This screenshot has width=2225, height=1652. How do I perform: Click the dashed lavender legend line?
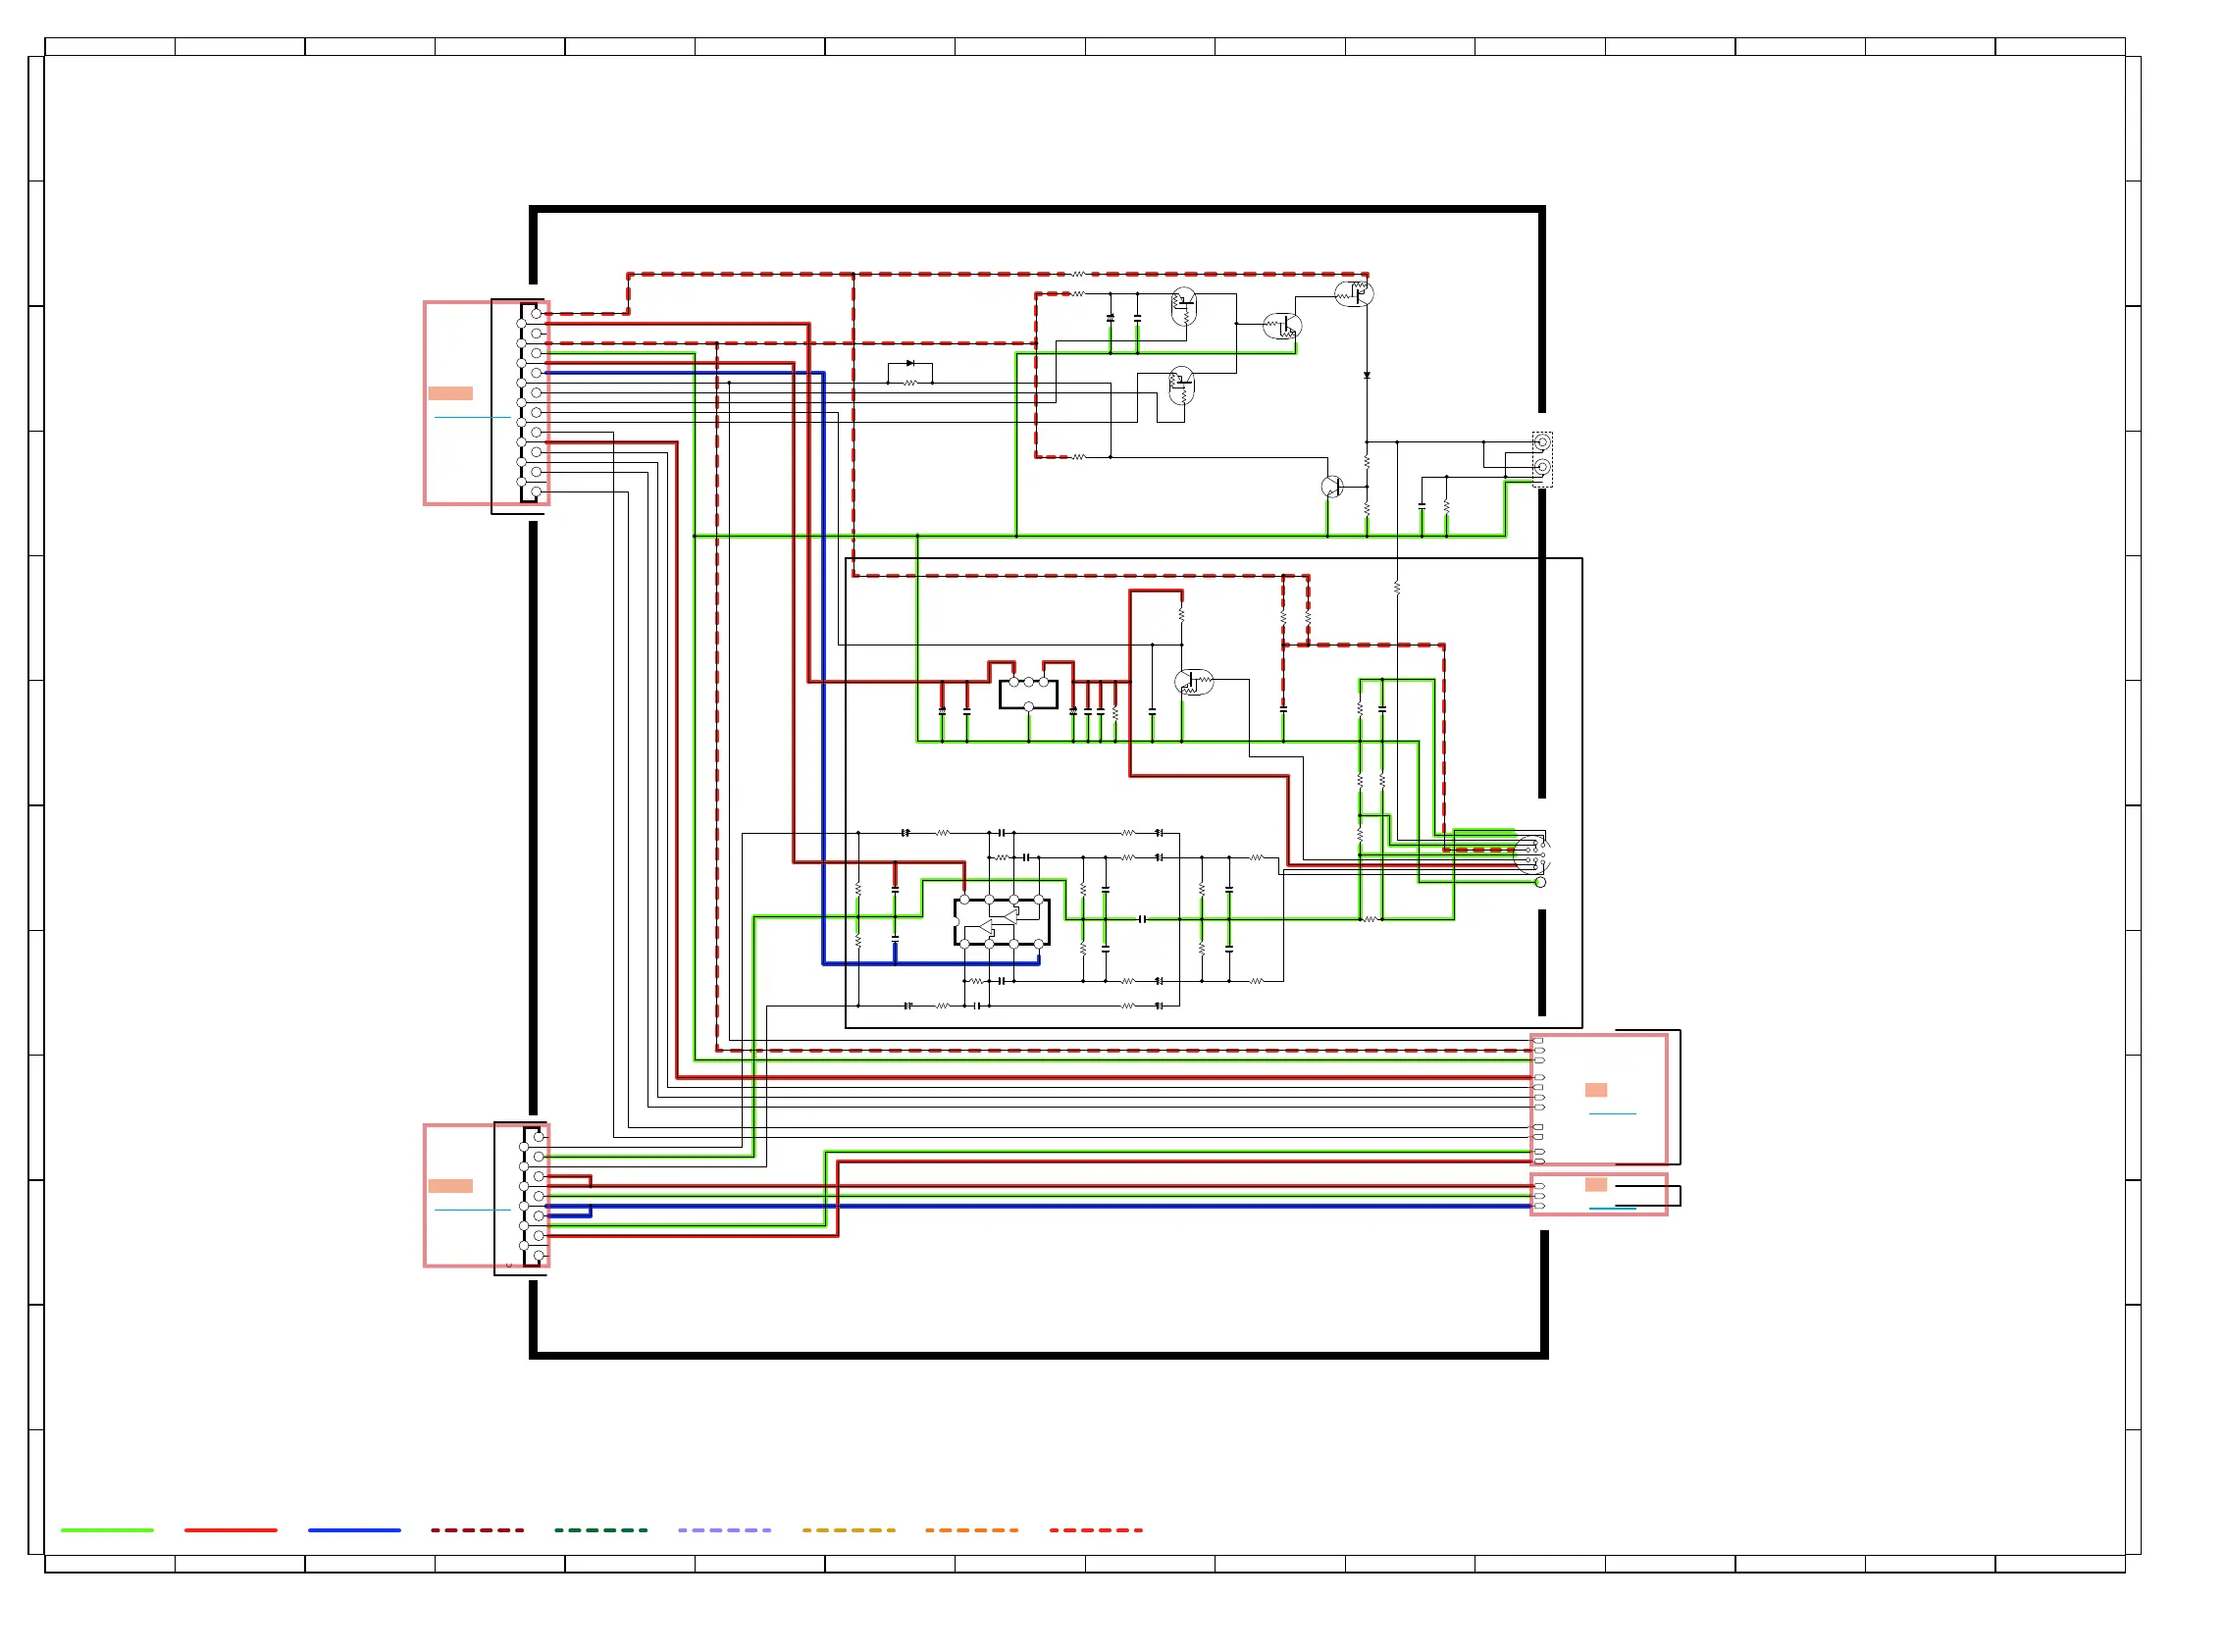pos(724,1530)
